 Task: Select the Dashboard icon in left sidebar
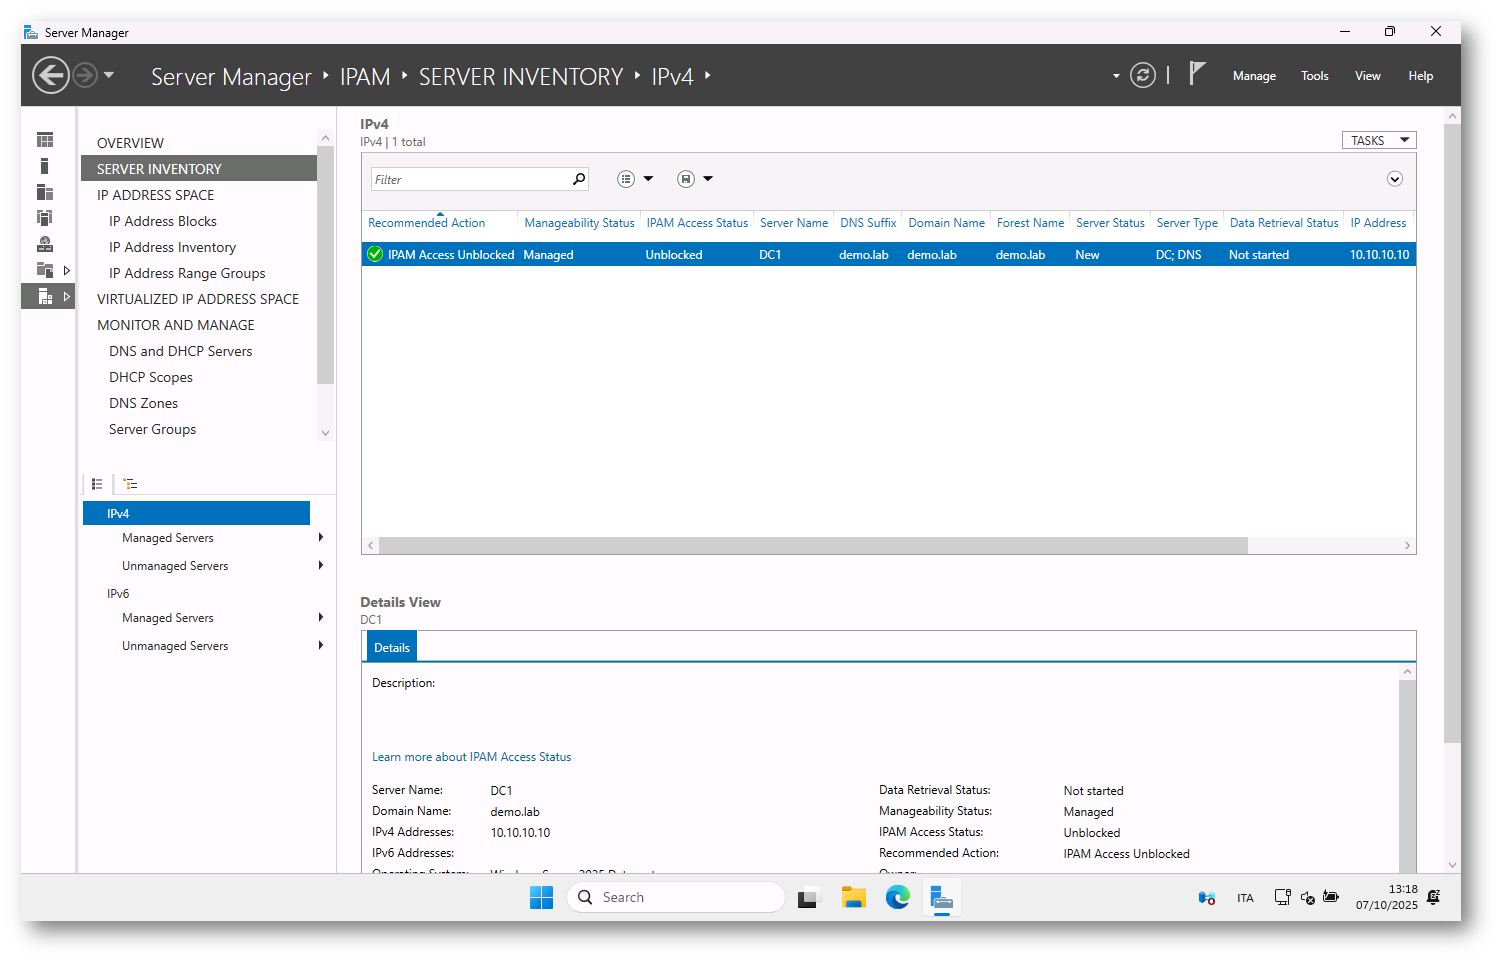coord(45,140)
